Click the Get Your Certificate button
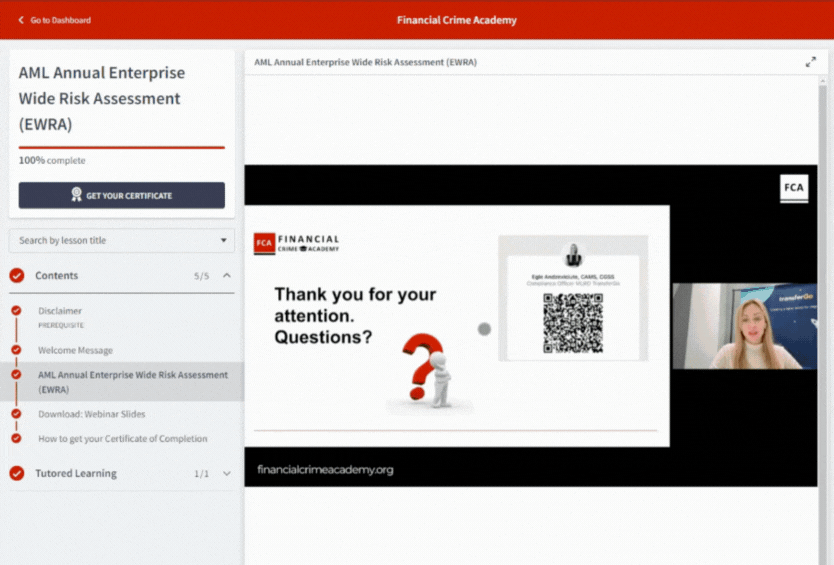 [x=122, y=195]
